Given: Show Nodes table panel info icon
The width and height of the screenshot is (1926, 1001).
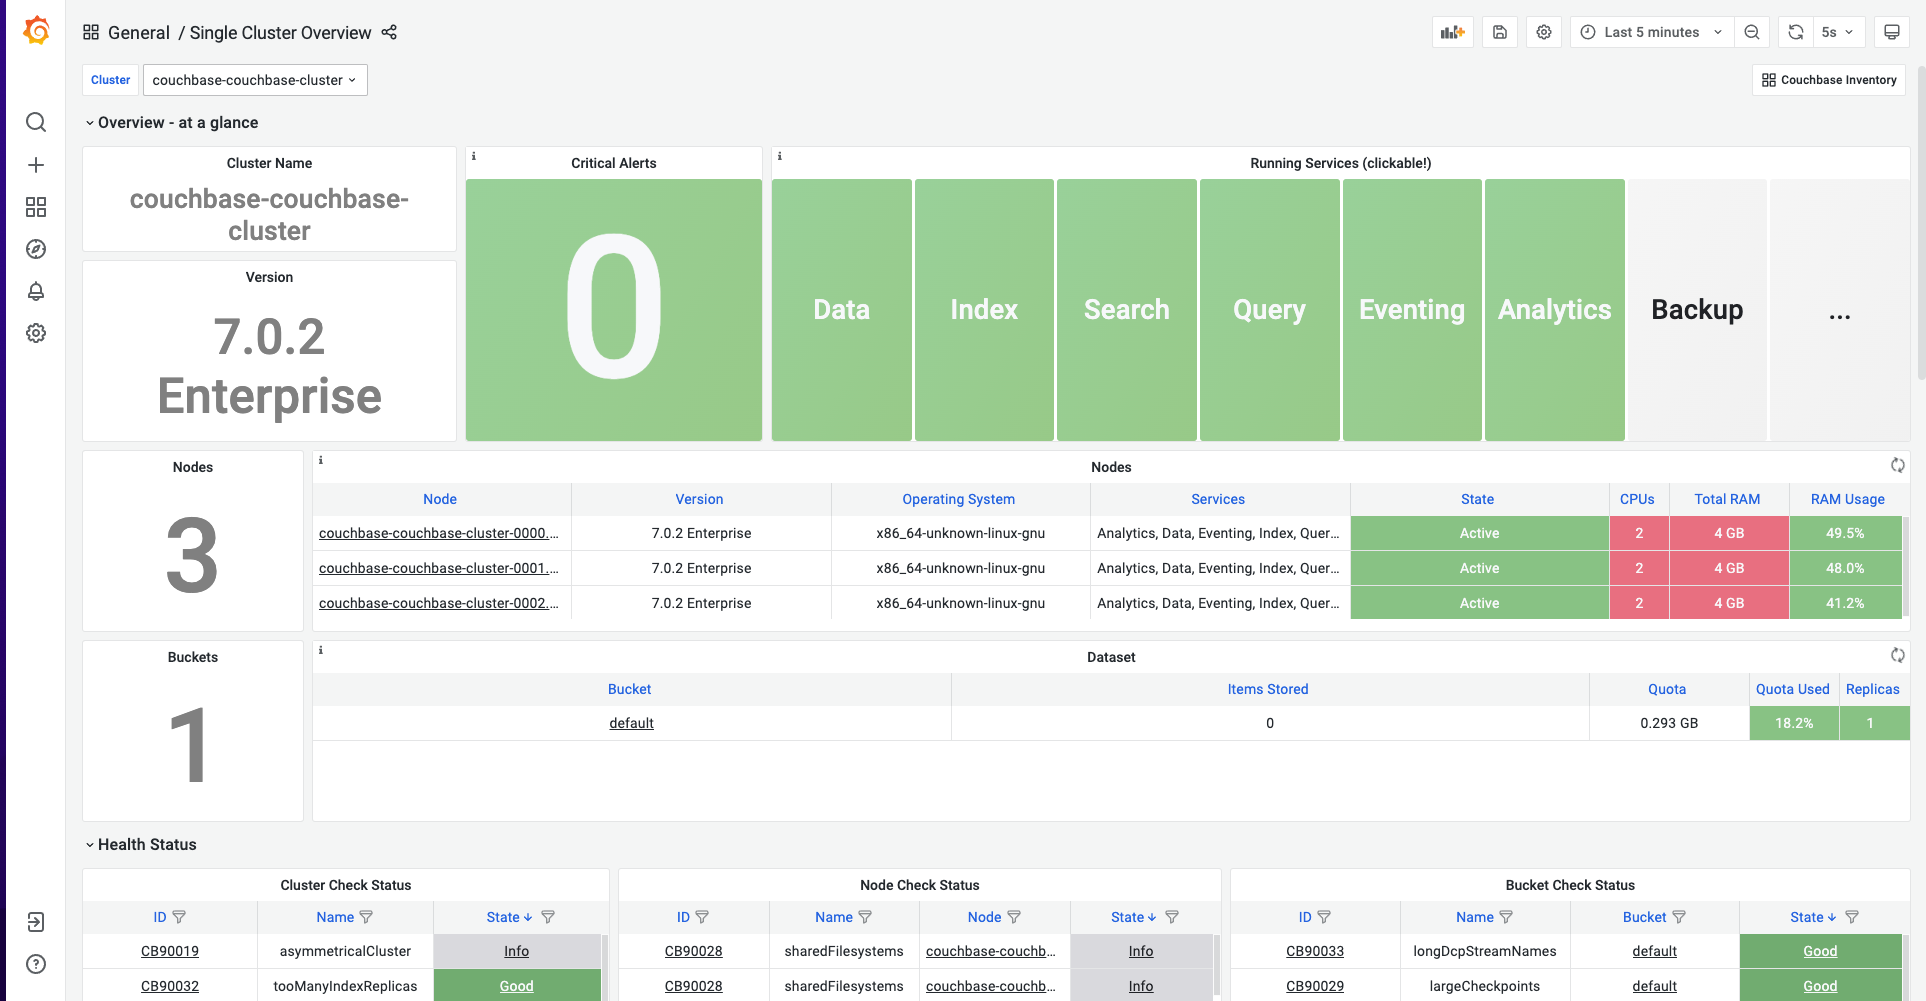Looking at the screenshot, I should coord(321,460).
